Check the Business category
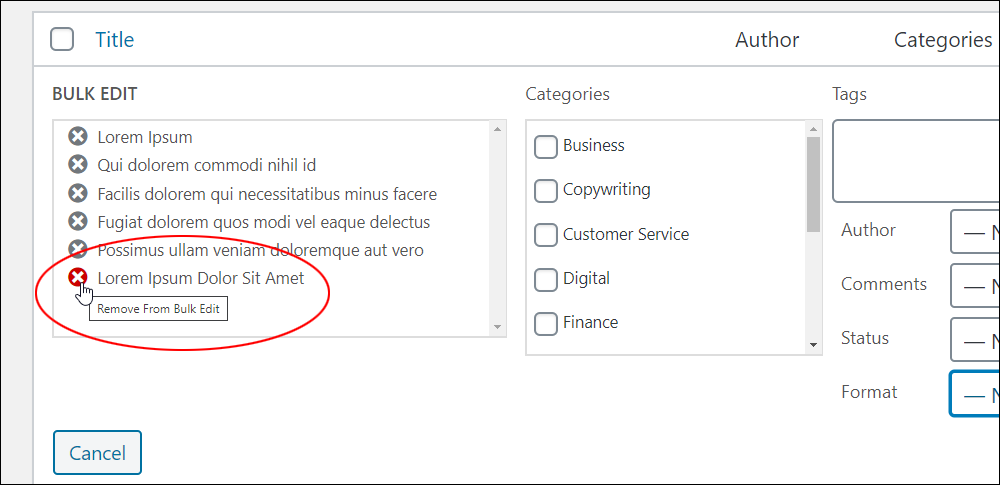Viewport: 1000px width, 485px height. tap(545, 147)
